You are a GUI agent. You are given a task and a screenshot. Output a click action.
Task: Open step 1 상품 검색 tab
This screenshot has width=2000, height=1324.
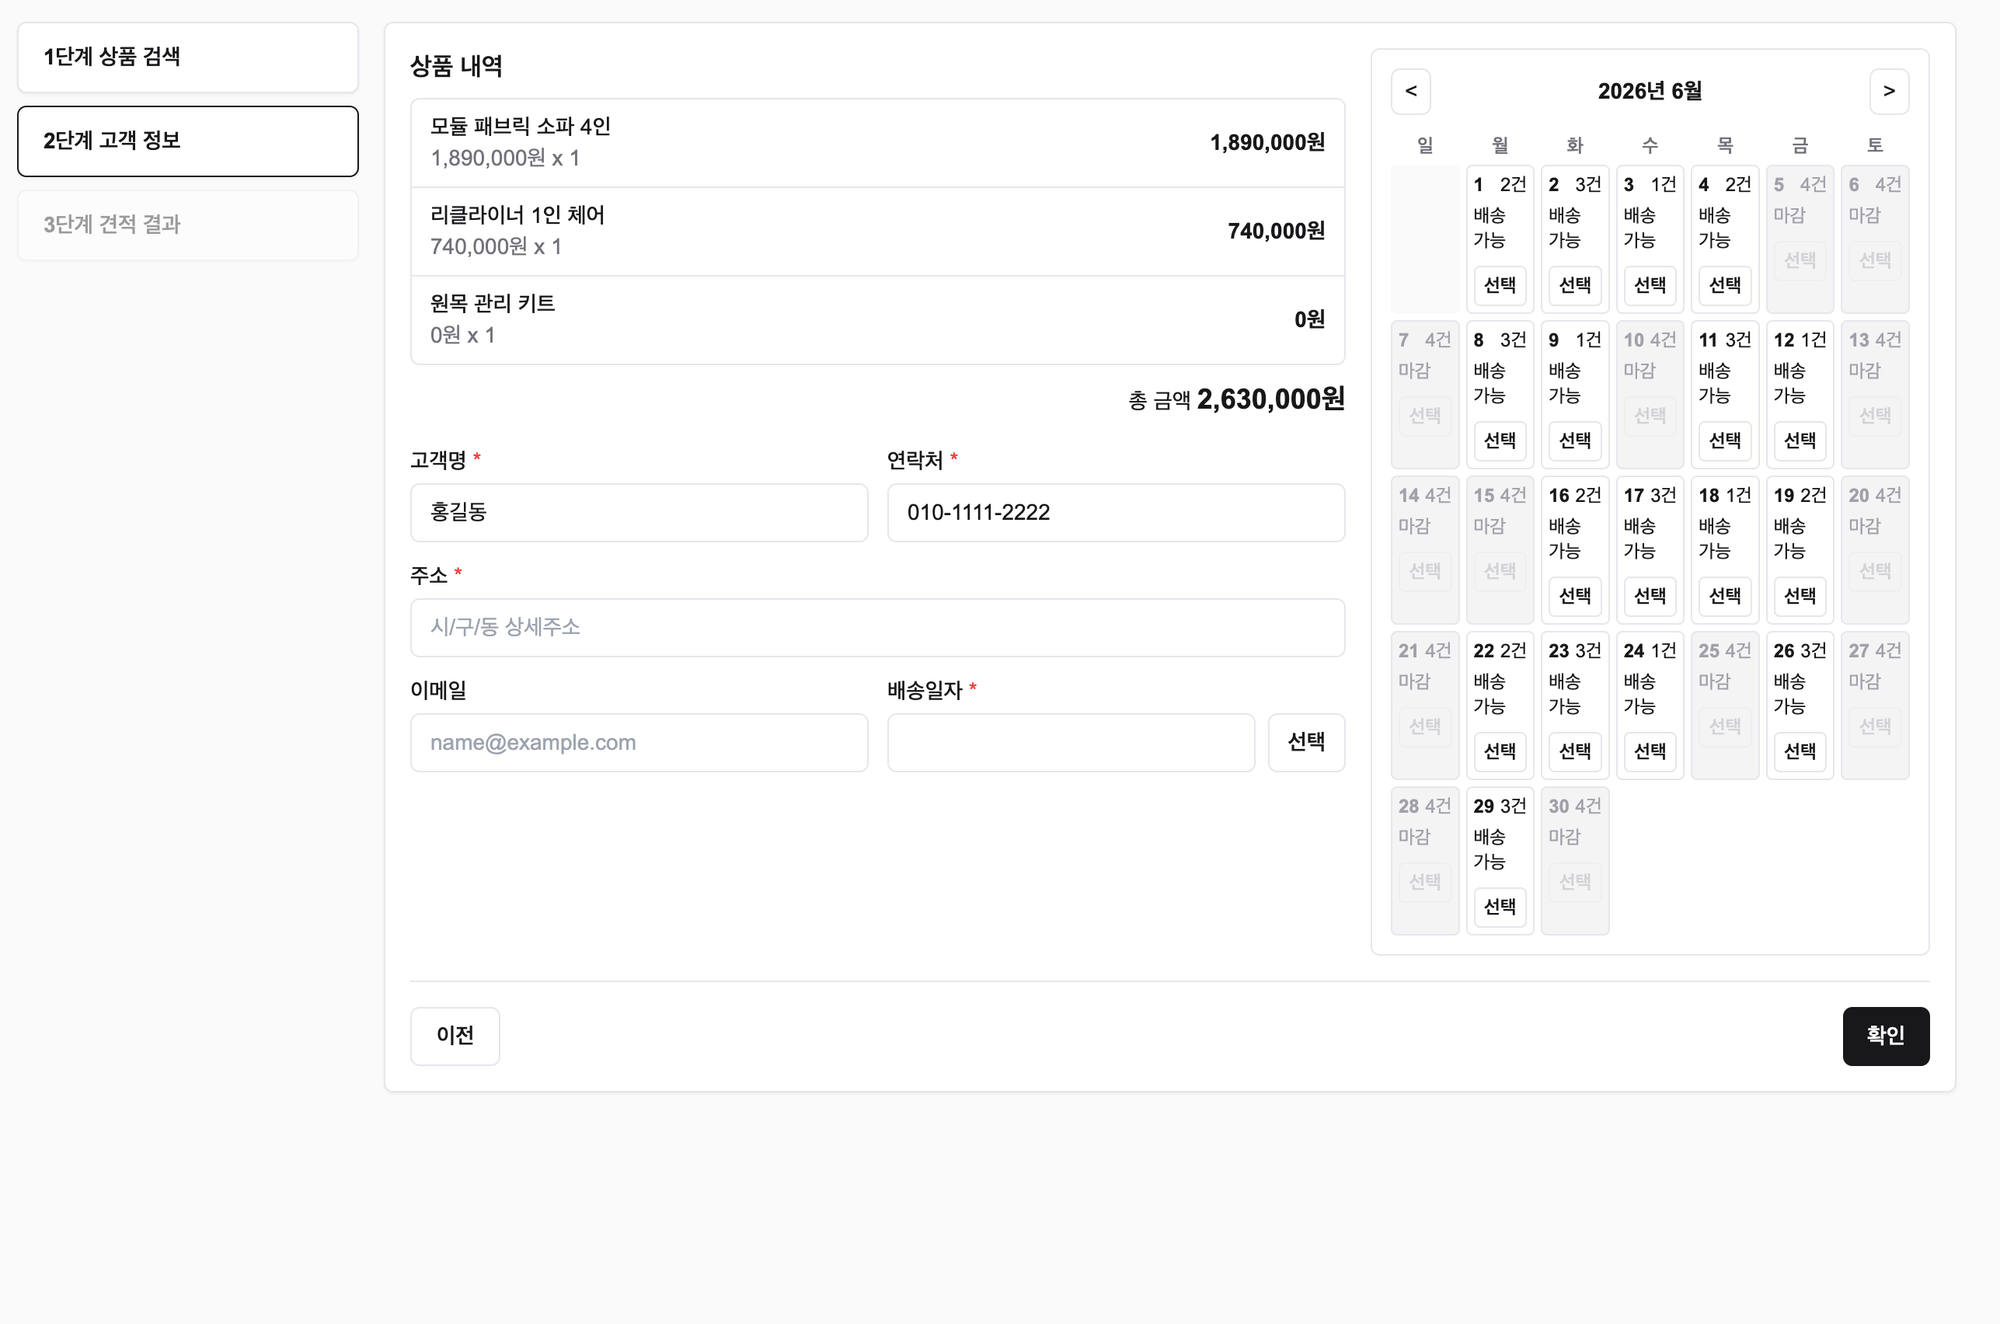click(x=188, y=57)
